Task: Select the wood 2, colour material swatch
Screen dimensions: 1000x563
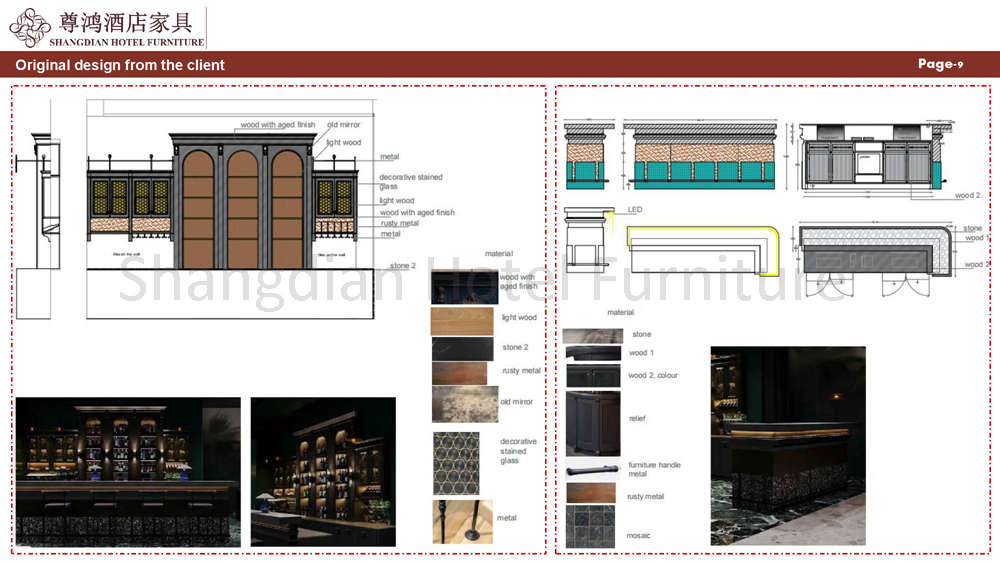Action: click(x=592, y=376)
